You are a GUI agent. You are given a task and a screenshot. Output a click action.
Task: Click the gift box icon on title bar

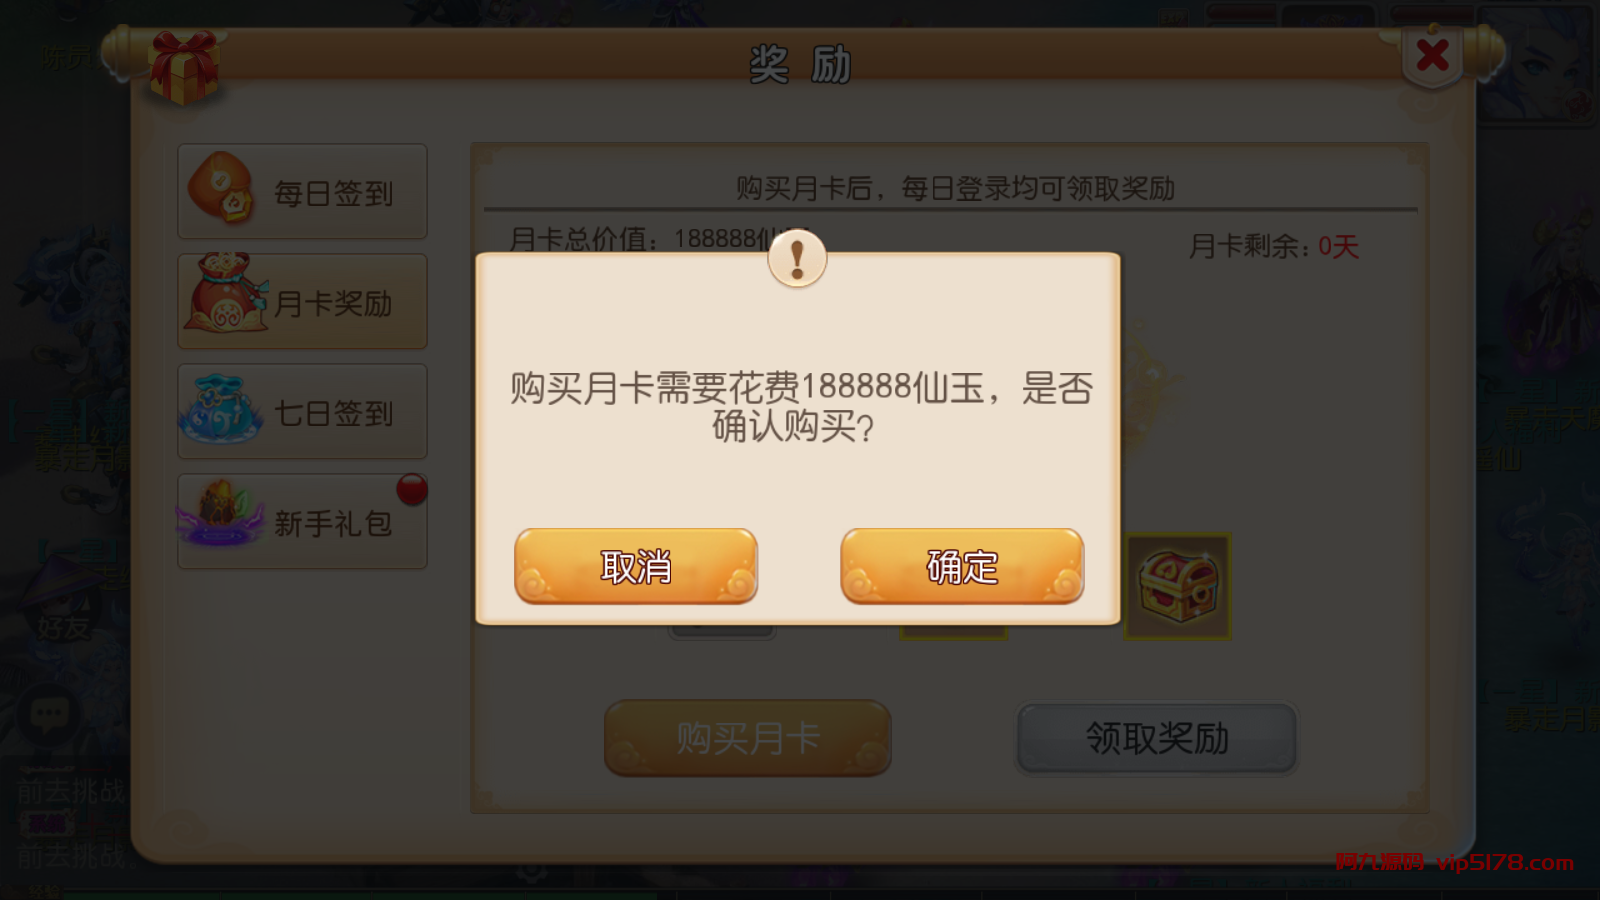pyautogui.click(x=183, y=66)
